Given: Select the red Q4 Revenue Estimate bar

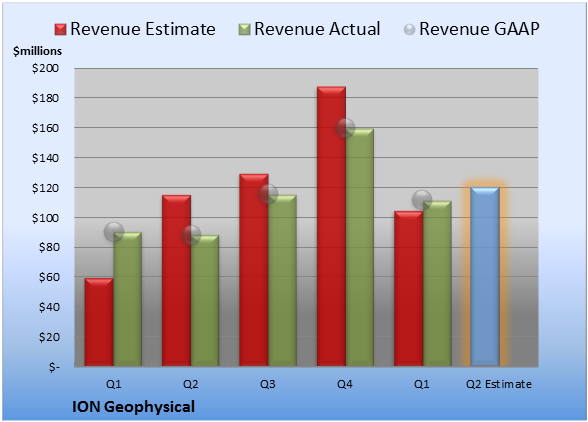Looking at the screenshot, I should tap(332, 226).
